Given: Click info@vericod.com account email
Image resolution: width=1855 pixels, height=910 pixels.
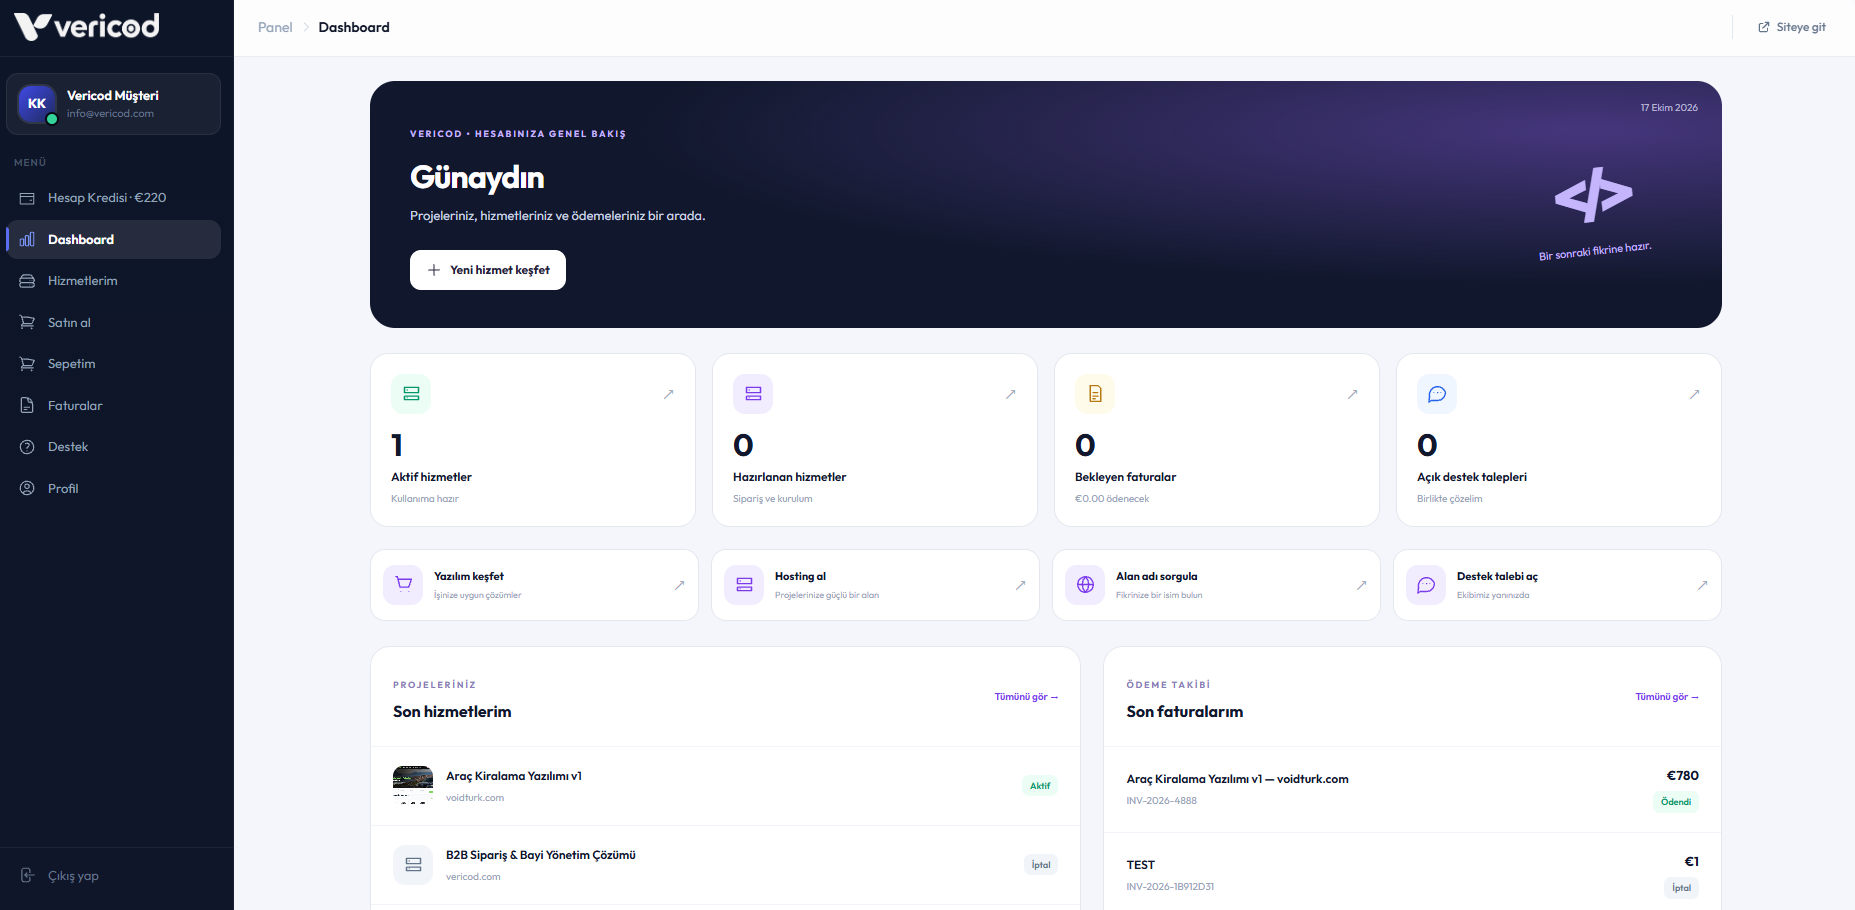Looking at the screenshot, I should [x=110, y=114].
